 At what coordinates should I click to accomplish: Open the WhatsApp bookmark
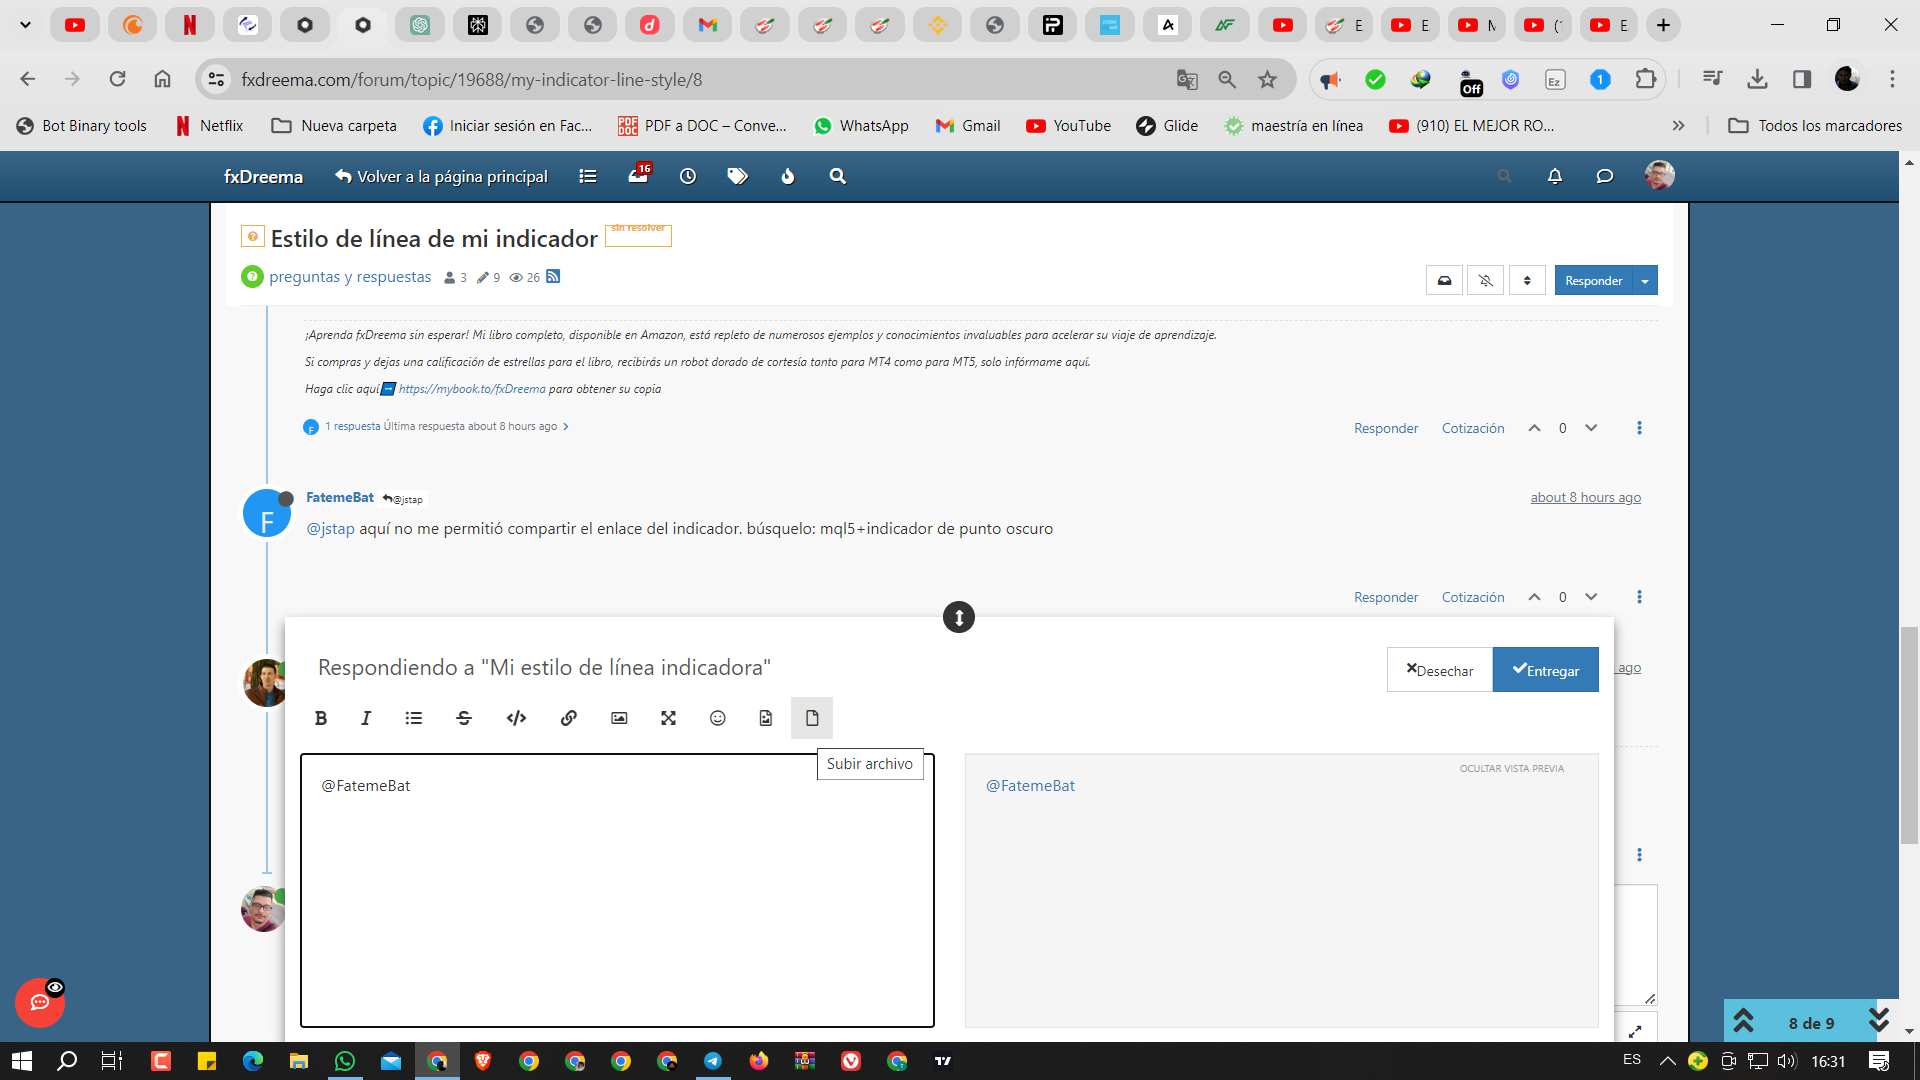pos(861,126)
